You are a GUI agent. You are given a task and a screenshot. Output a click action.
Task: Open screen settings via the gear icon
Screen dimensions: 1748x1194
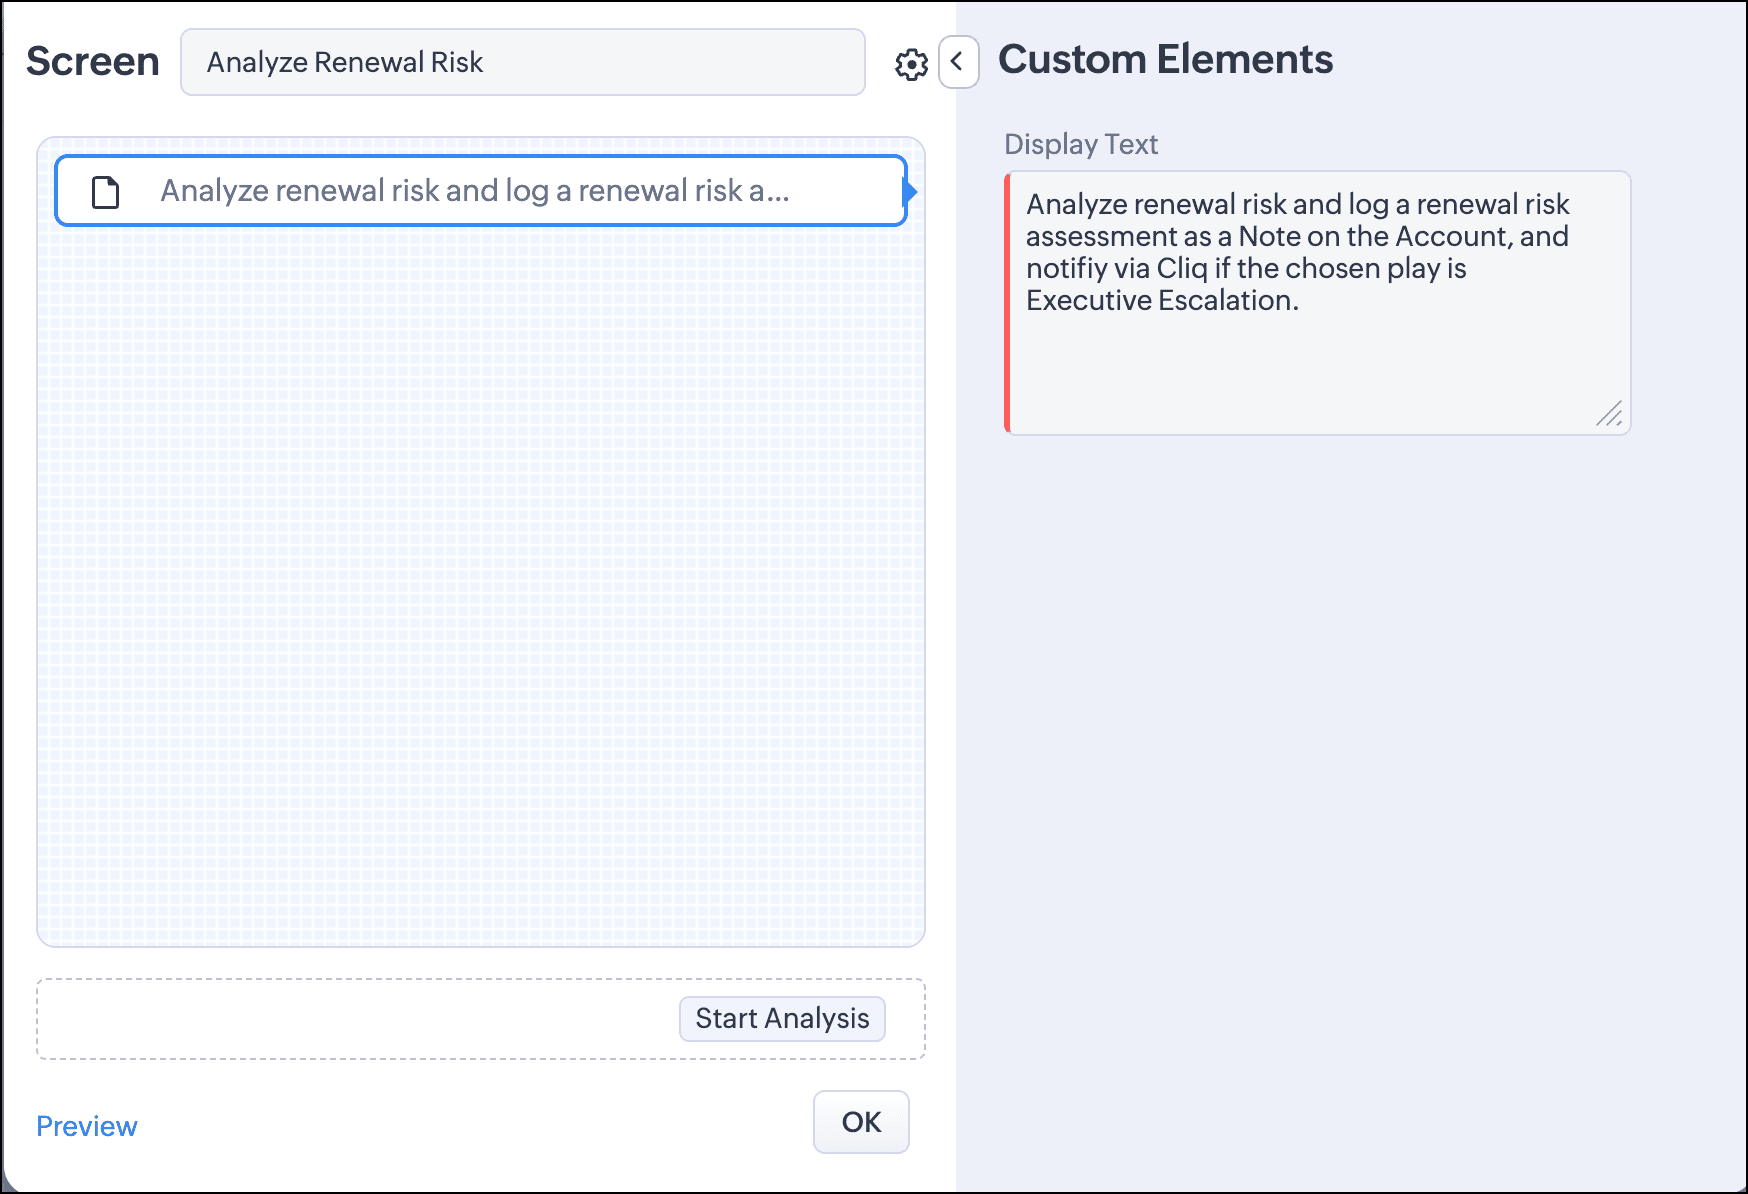[x=911, y=64]
